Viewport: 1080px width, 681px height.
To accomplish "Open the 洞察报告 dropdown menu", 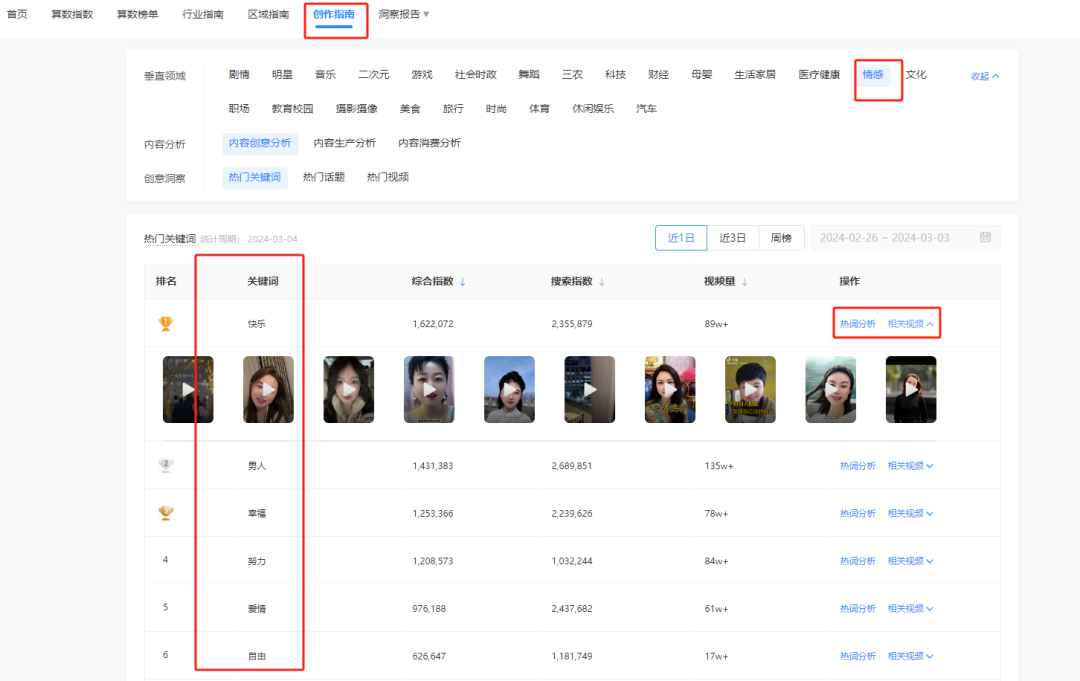I will pos(398,15).
